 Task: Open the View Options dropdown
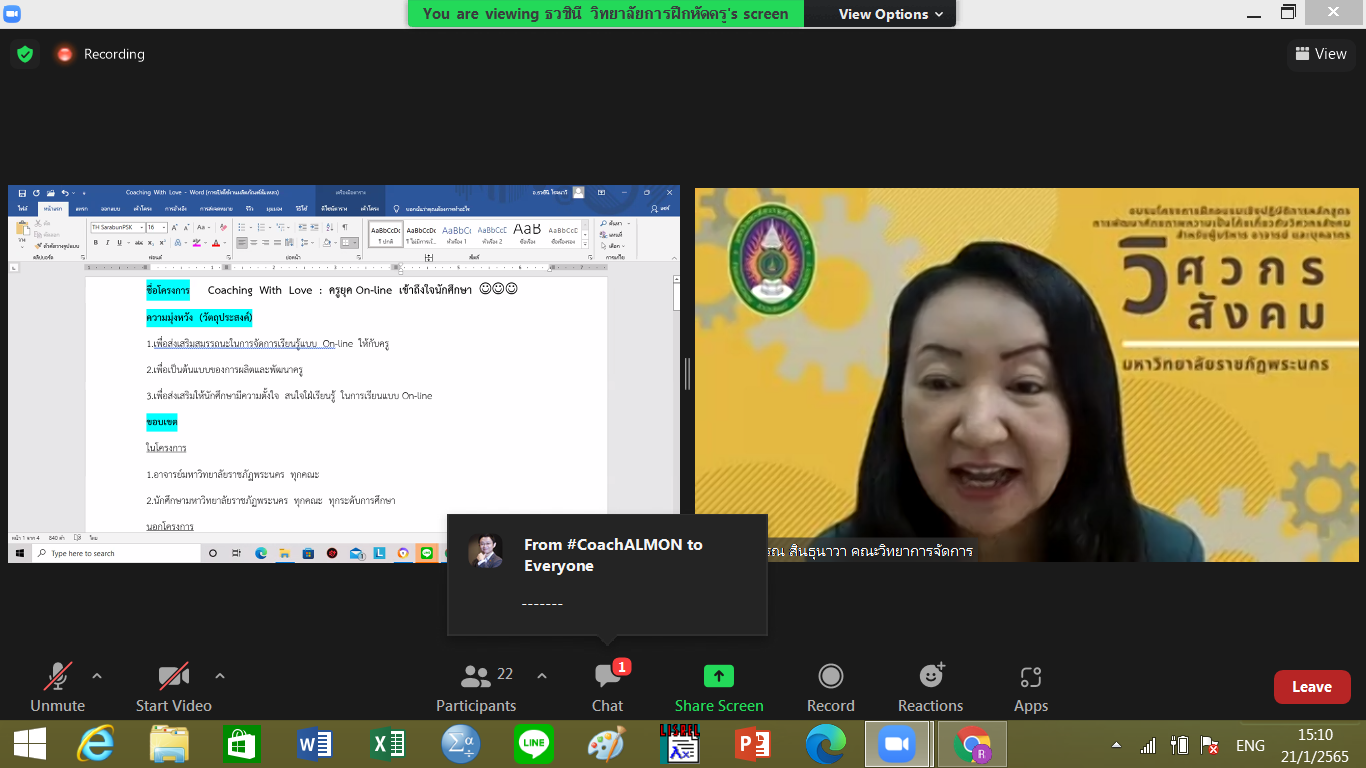tap(890, 14)
